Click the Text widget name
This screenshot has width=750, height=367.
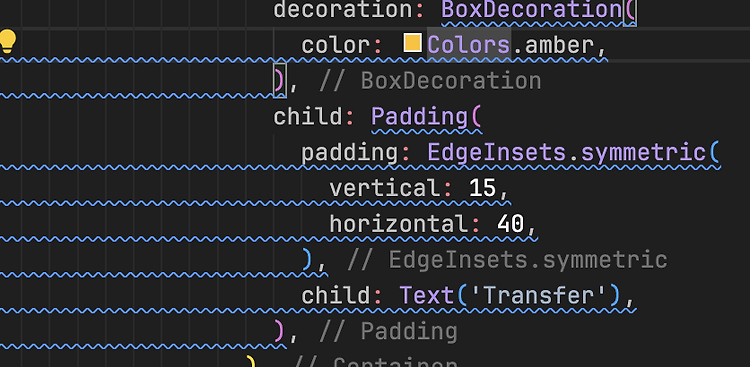427,296
